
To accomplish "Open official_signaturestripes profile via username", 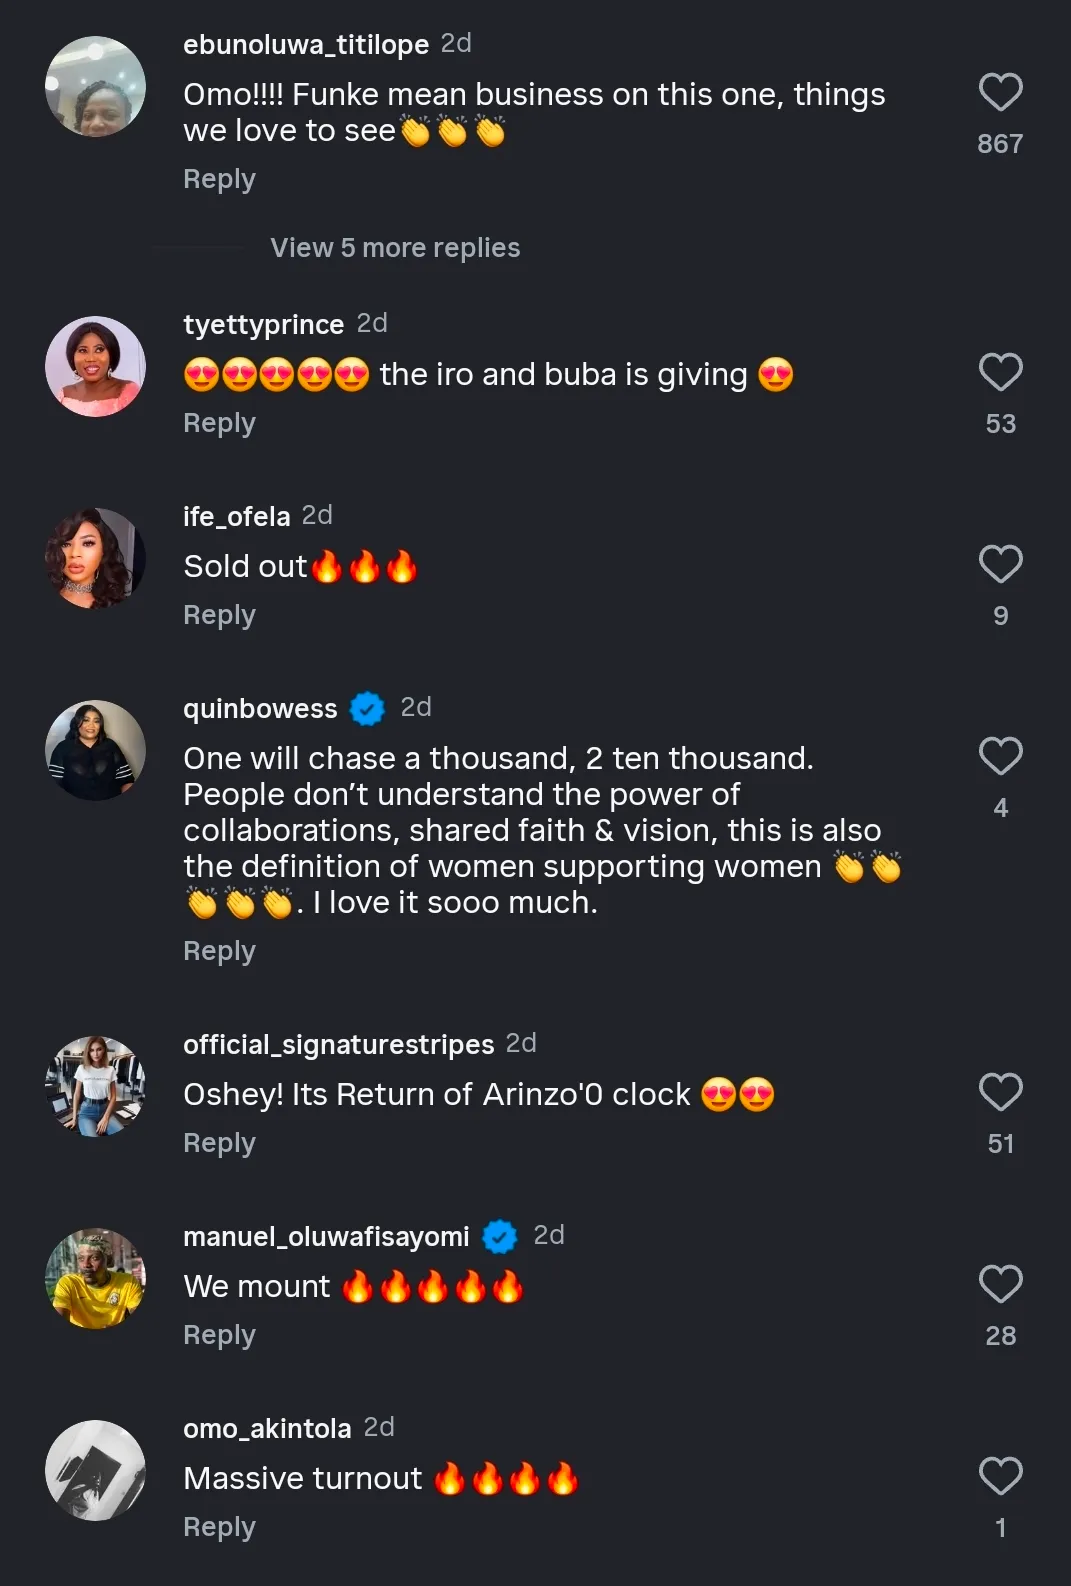I will [338, 1044].
